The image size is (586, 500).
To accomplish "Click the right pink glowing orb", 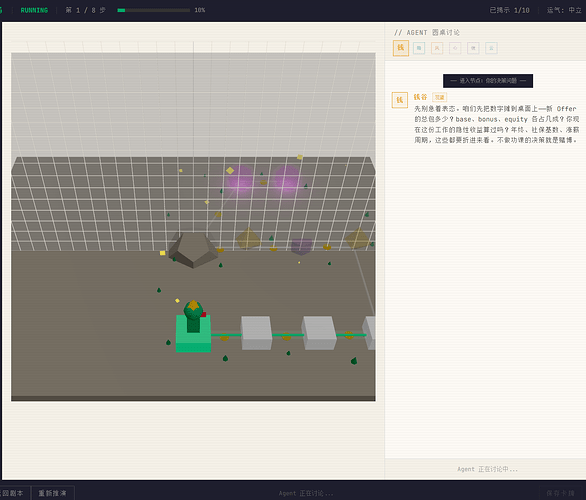I will point(287,179).
